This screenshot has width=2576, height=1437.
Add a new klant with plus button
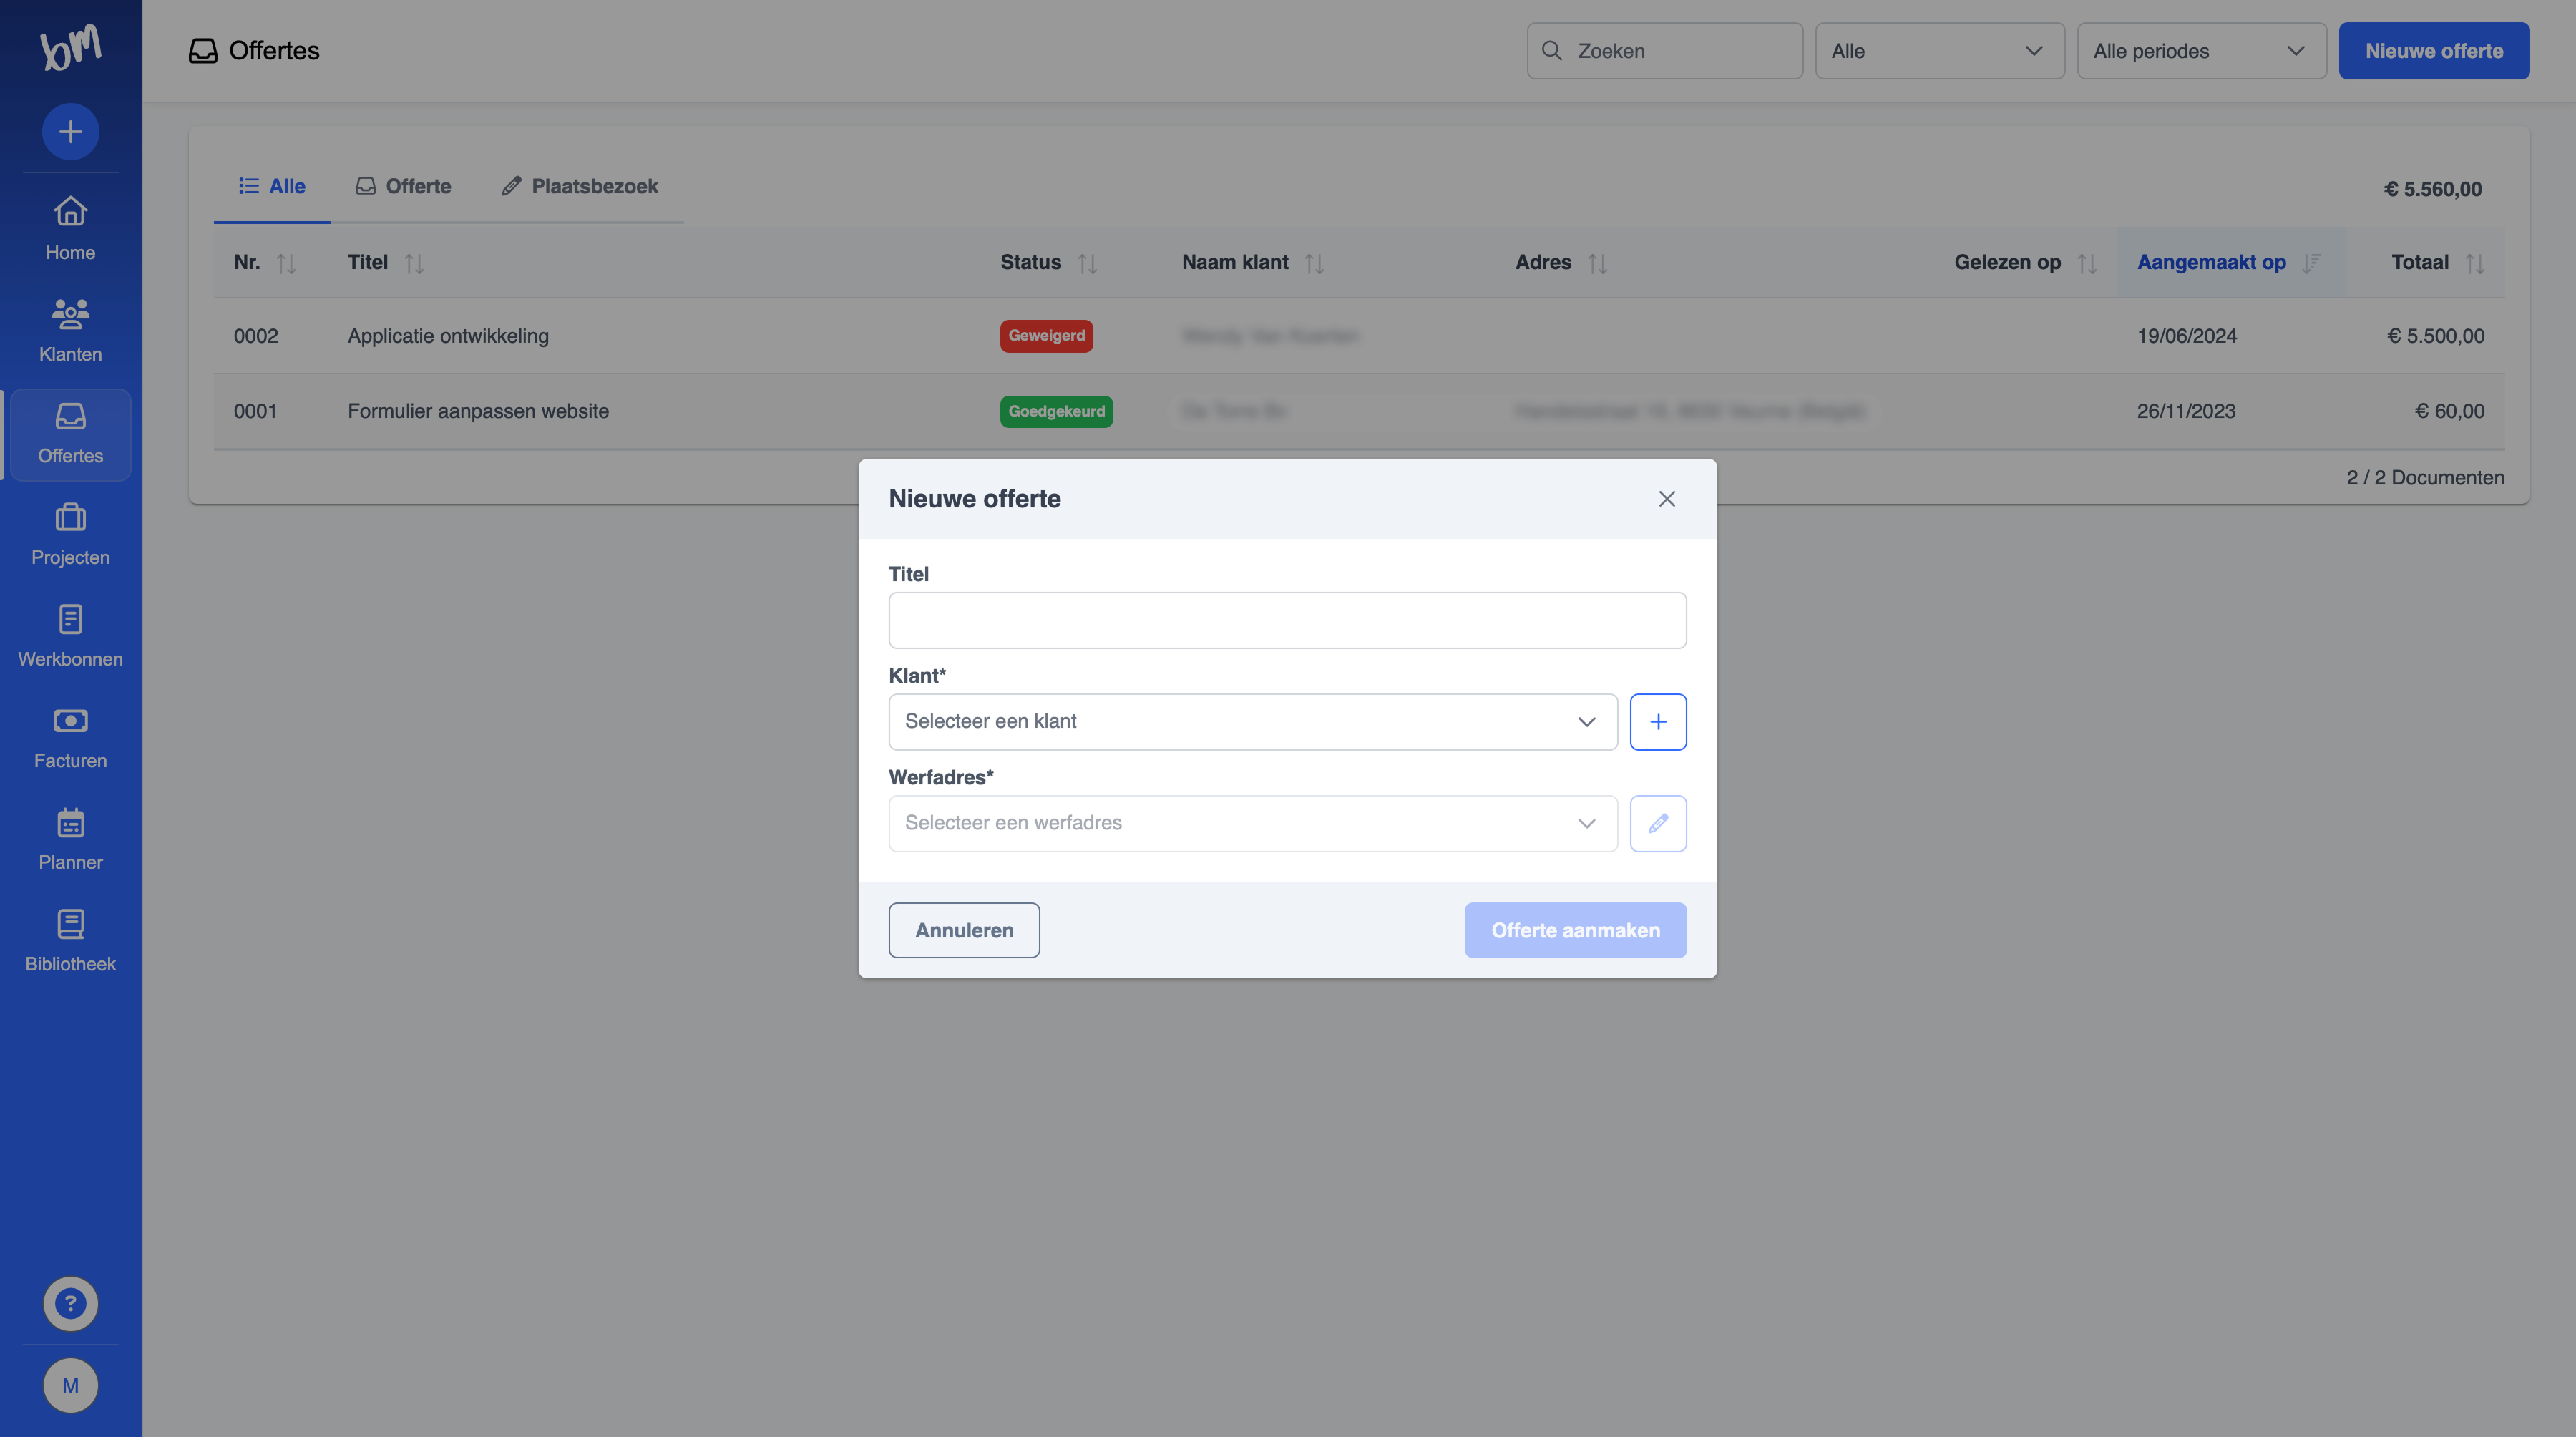click(1657, 721)
